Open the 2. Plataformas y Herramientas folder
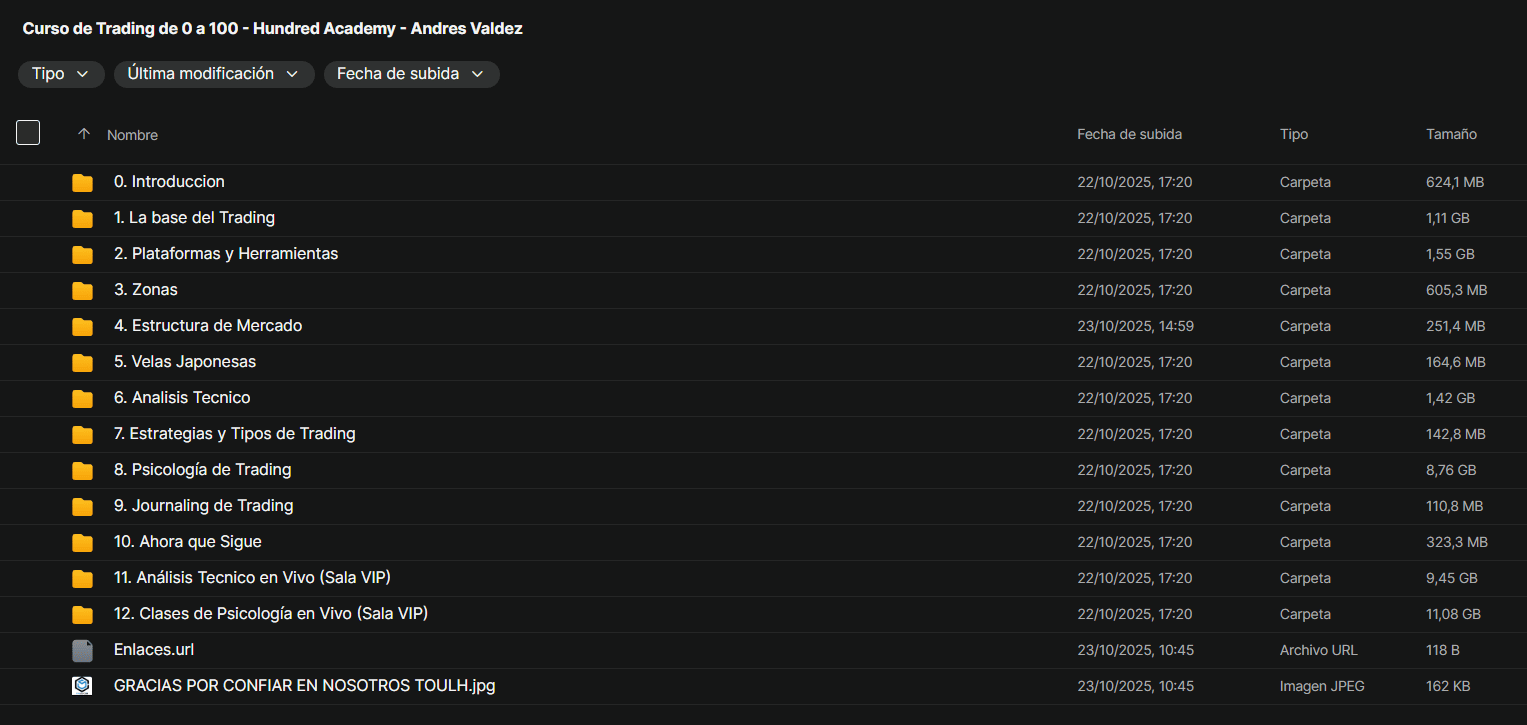This screenshot has height=725, width=1527. coord(226,254)
